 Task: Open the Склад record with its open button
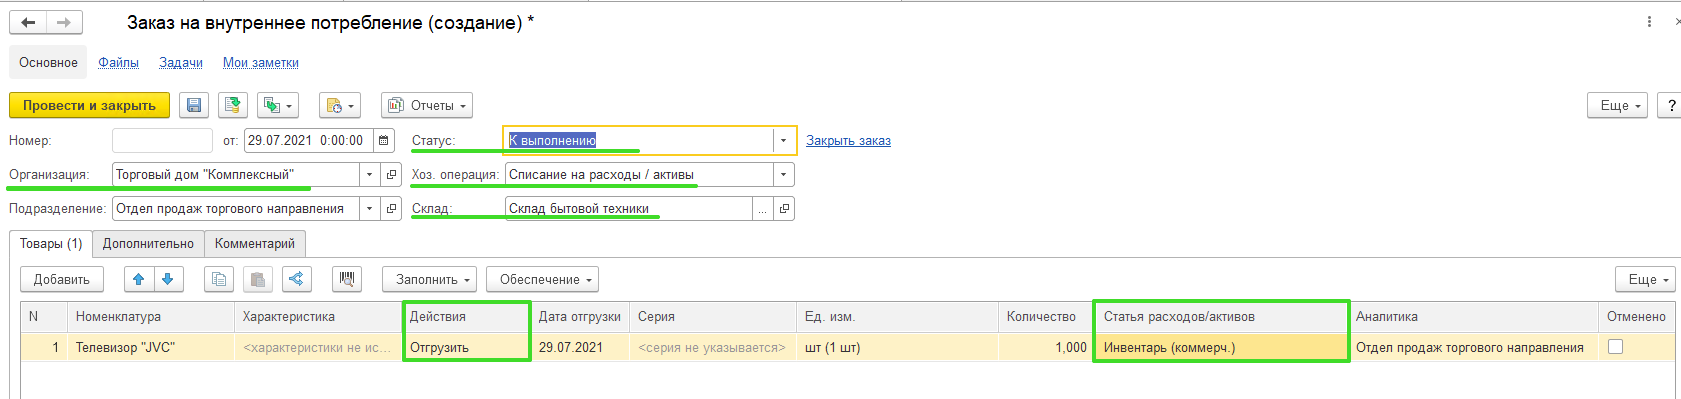point(784,209)
